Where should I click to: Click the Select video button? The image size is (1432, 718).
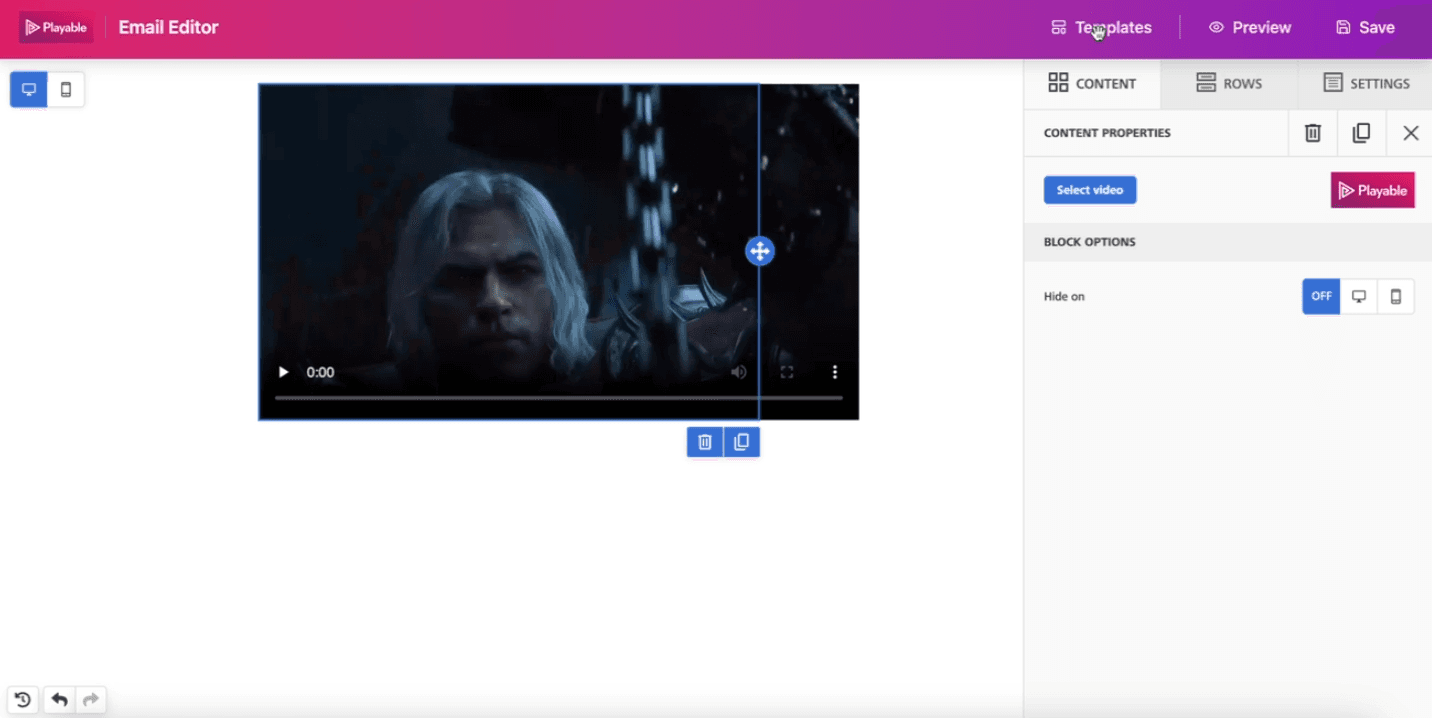click(1090, 190)
